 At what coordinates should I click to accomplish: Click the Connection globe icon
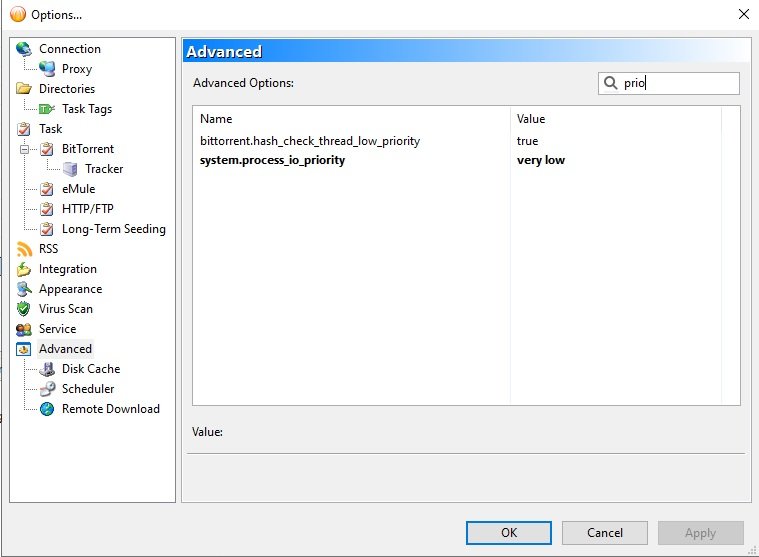(24, 49)
